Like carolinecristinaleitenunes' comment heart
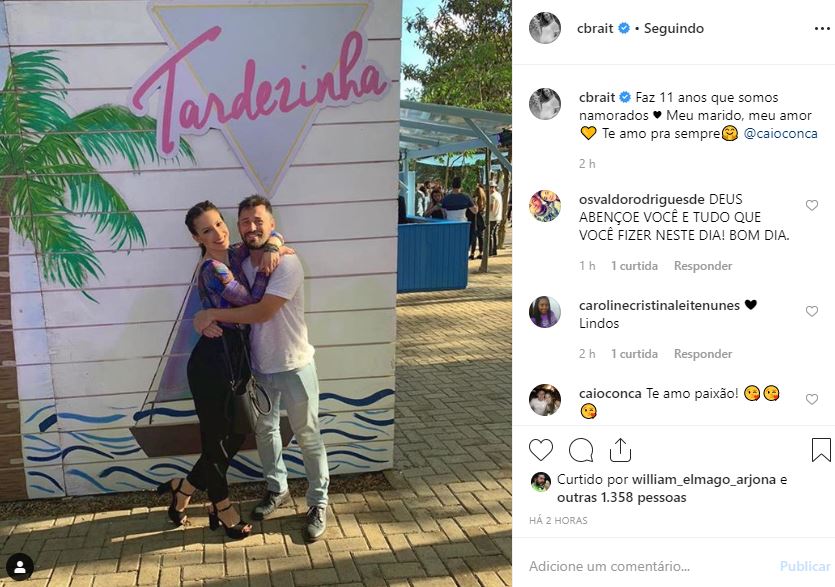This screenshot has height=587, width=835. (812, 311)
